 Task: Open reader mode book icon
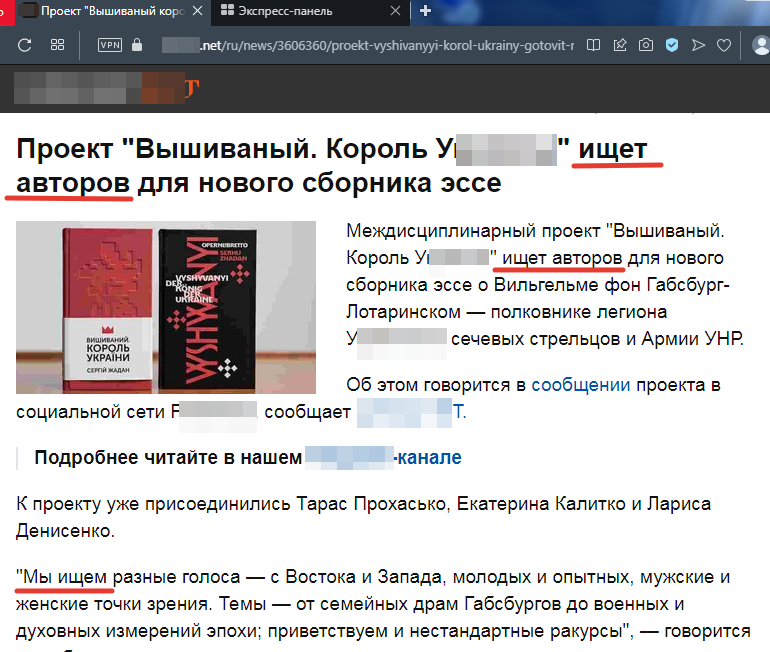(x=593, y=46)
